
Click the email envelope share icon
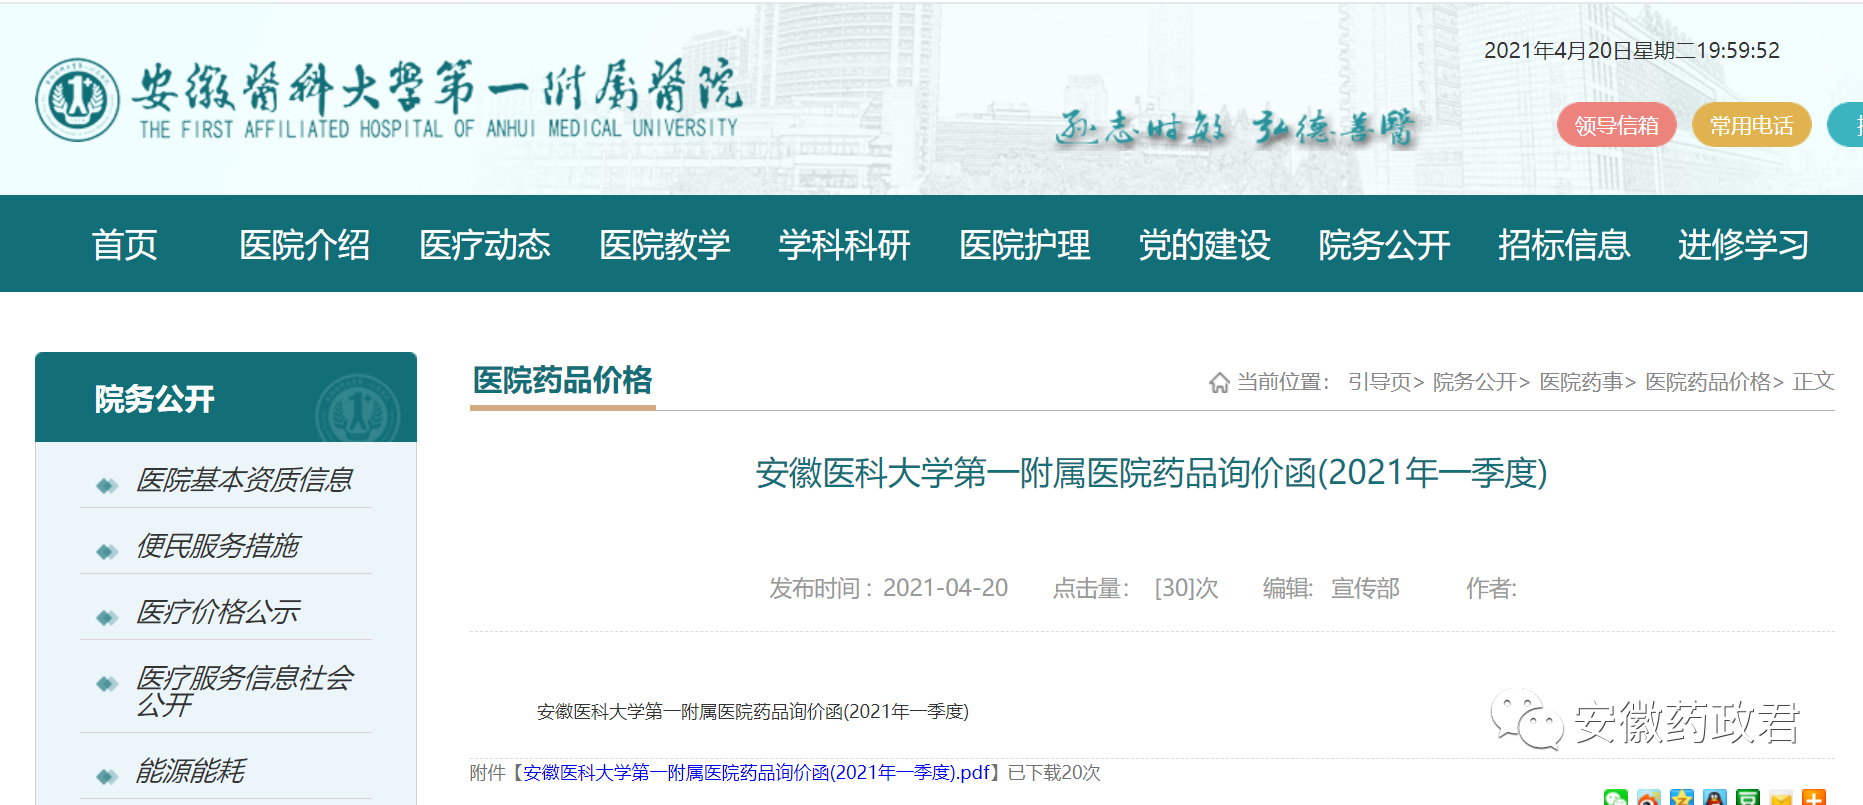pos(1781,799)
